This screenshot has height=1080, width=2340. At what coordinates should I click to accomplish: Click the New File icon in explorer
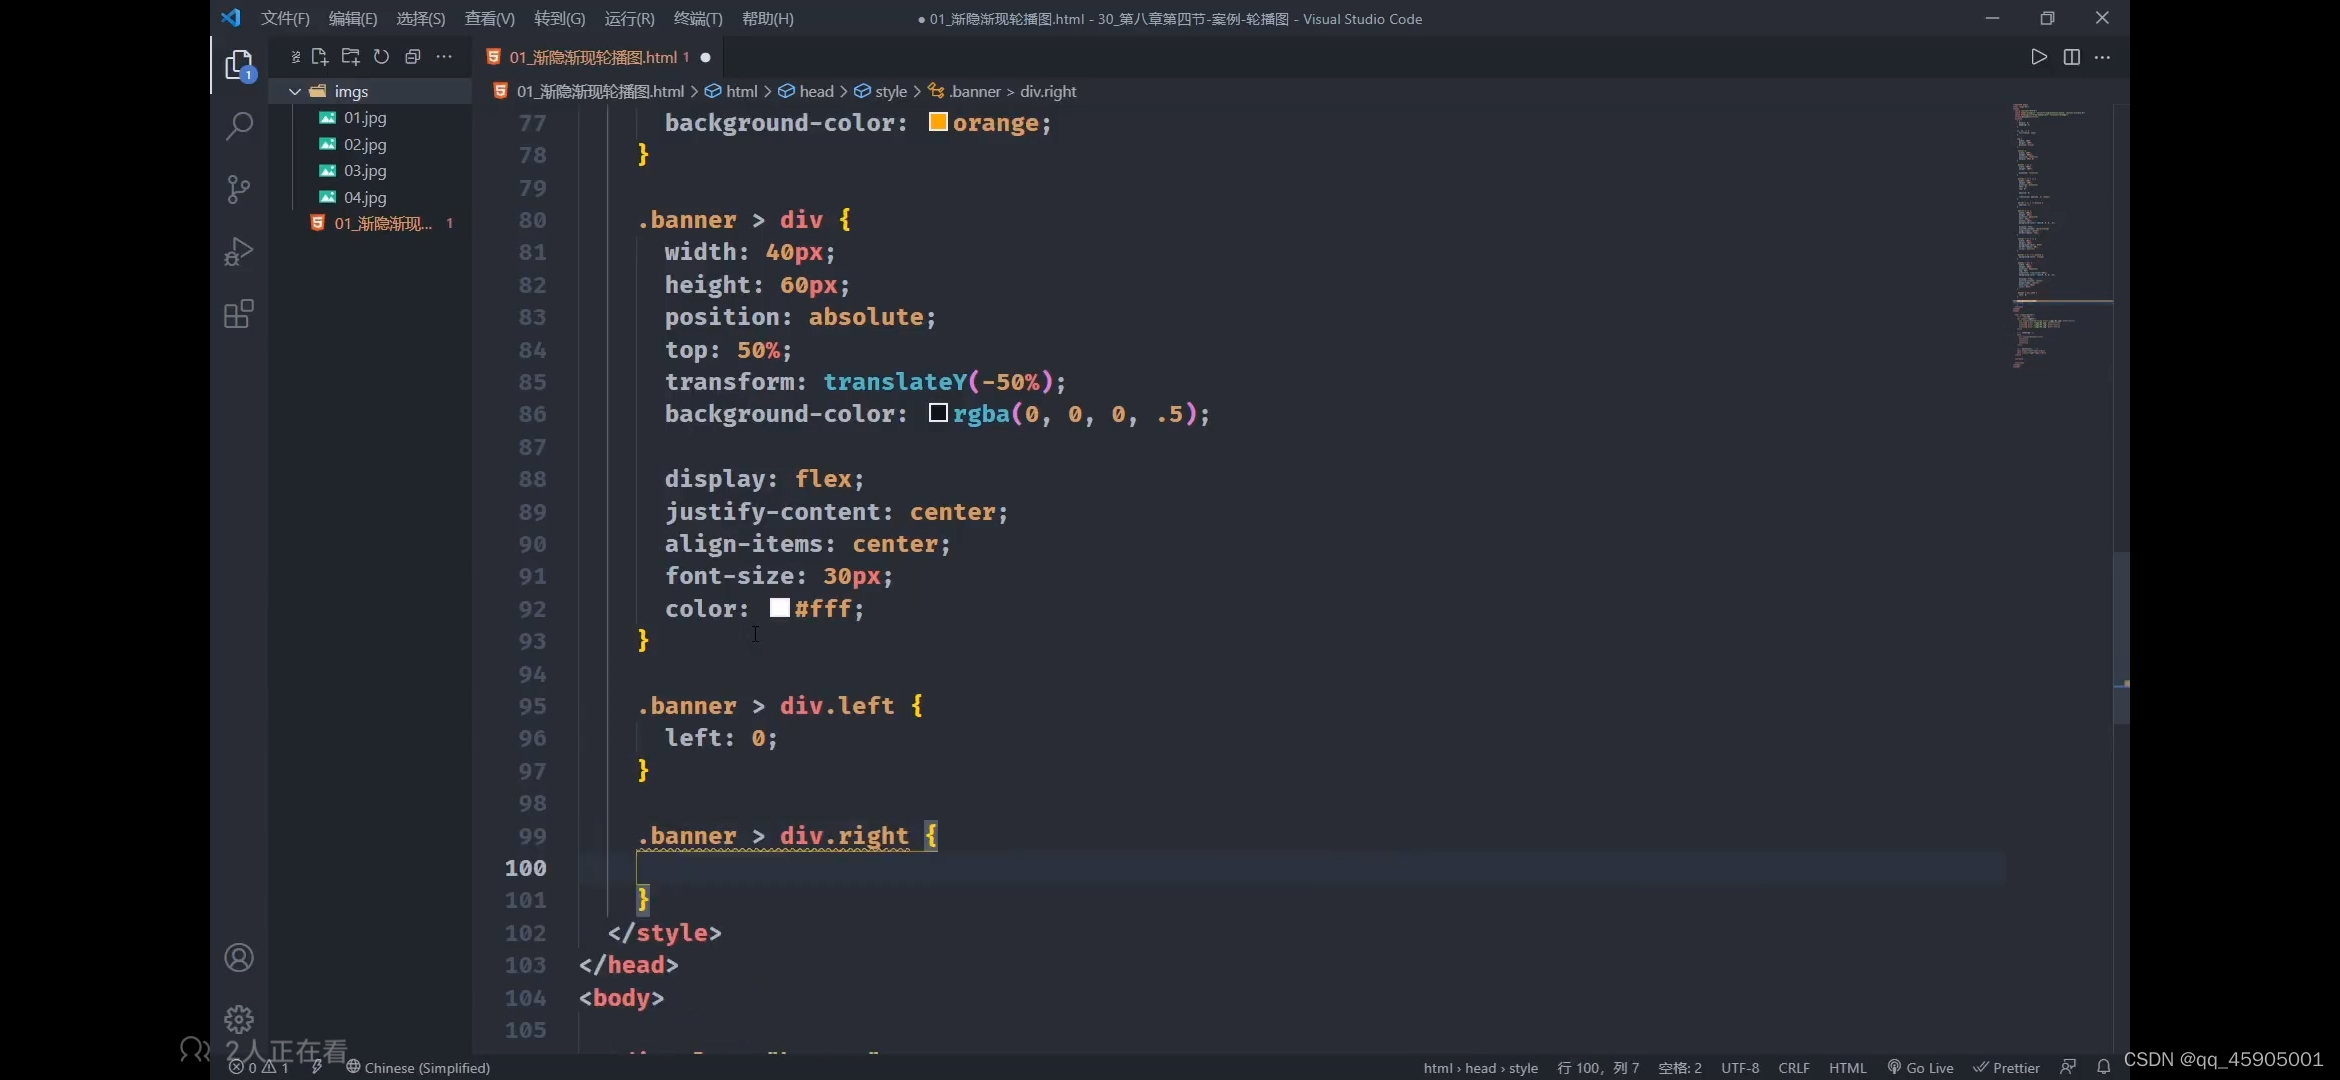coord(320,57)
